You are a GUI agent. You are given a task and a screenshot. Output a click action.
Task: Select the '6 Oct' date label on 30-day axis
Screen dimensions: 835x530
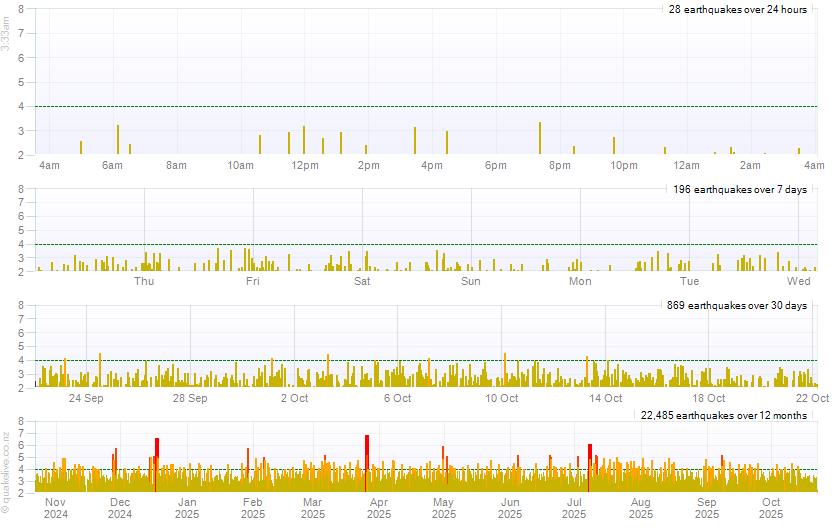point(398,398)
